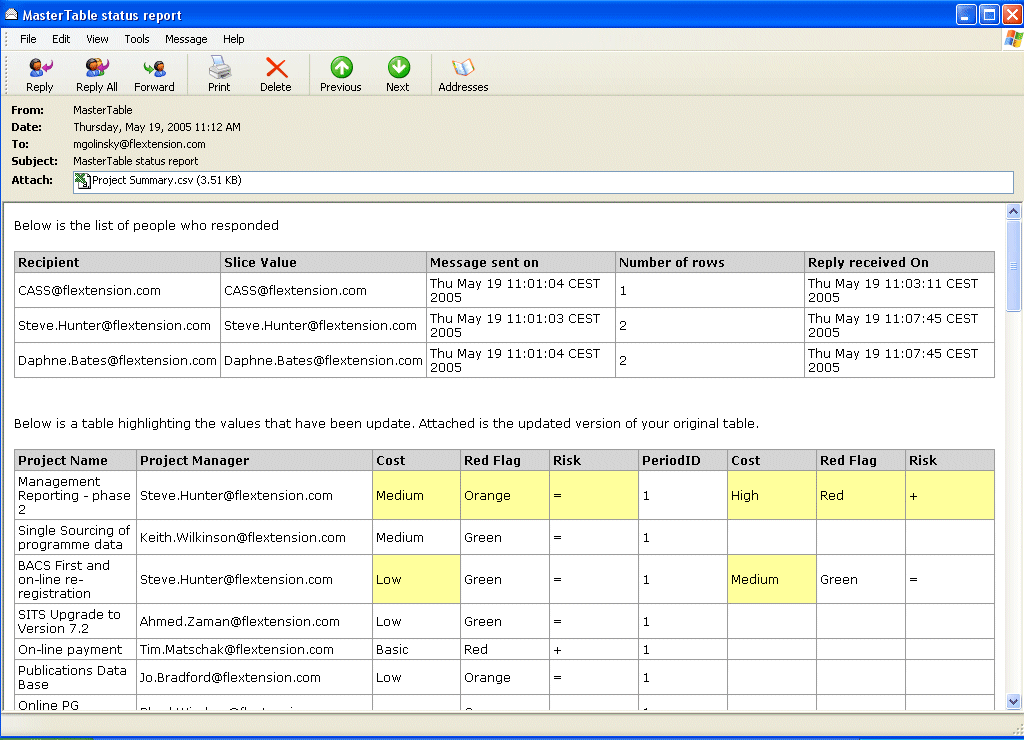Click the On-line payment project cell
The height and width of the screenshot is (740, 1024).
coord(75,650)
